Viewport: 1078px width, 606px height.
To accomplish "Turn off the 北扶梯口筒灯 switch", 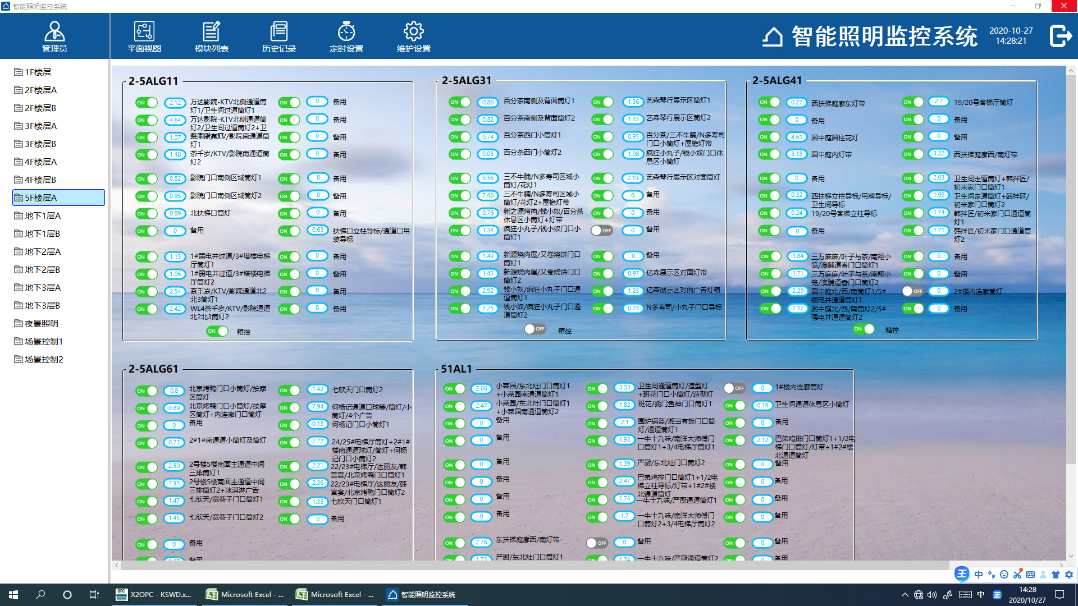I will (x=146, y=214).
